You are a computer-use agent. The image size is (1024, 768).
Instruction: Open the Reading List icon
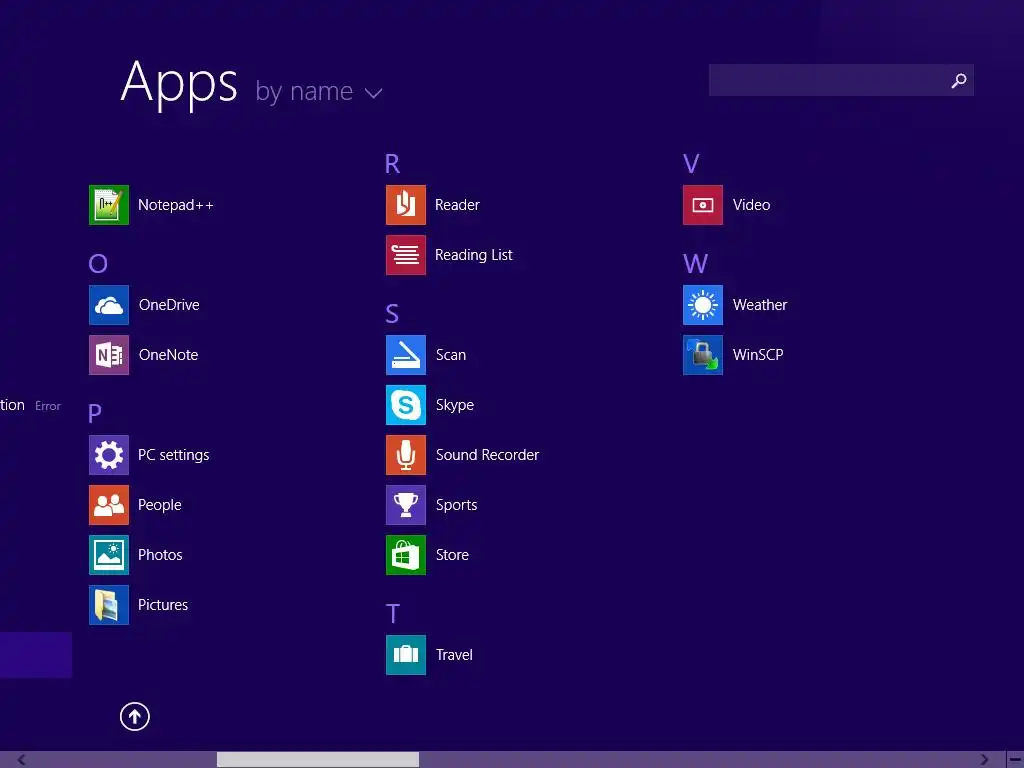(406, 255)
